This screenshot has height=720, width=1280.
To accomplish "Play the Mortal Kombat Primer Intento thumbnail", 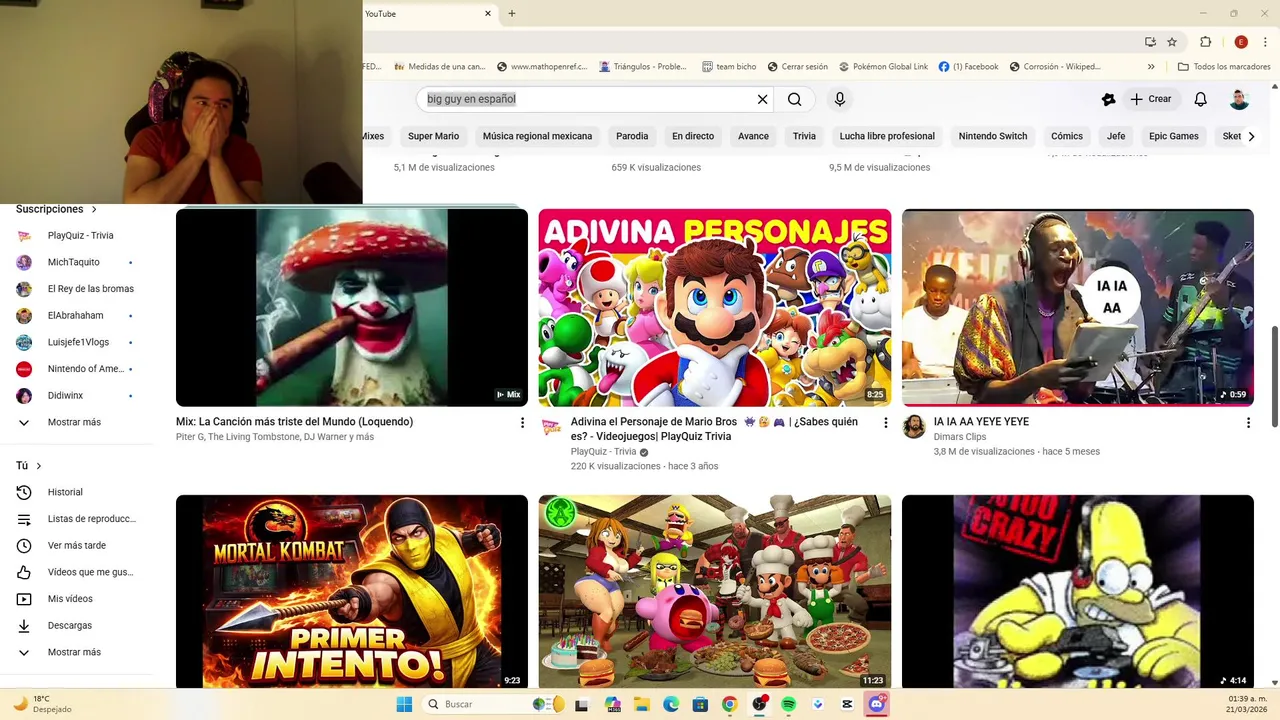I will pyautogui.click(x=352, y=591).
